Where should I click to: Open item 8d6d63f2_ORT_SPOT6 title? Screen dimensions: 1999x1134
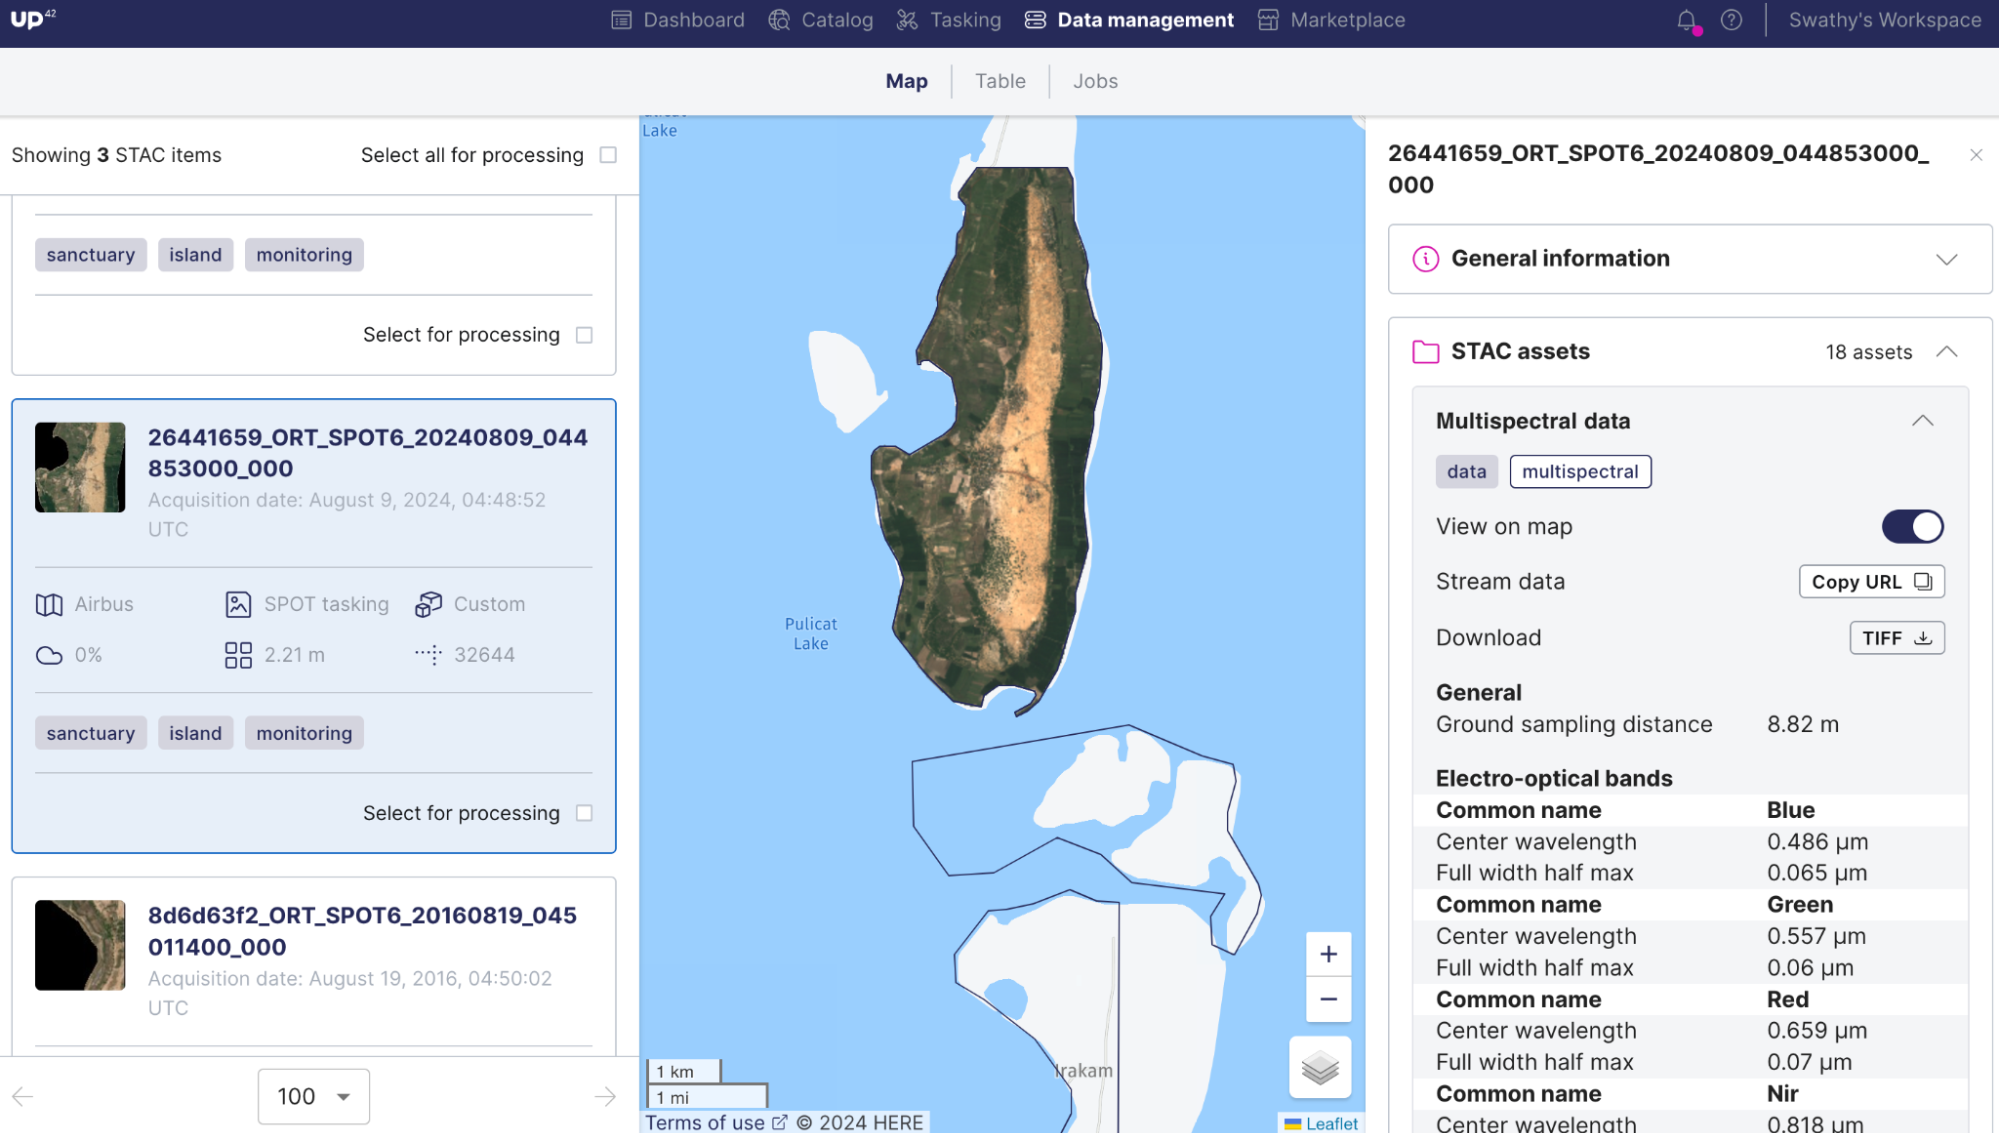pyautogui.click(x=362, y=932)
